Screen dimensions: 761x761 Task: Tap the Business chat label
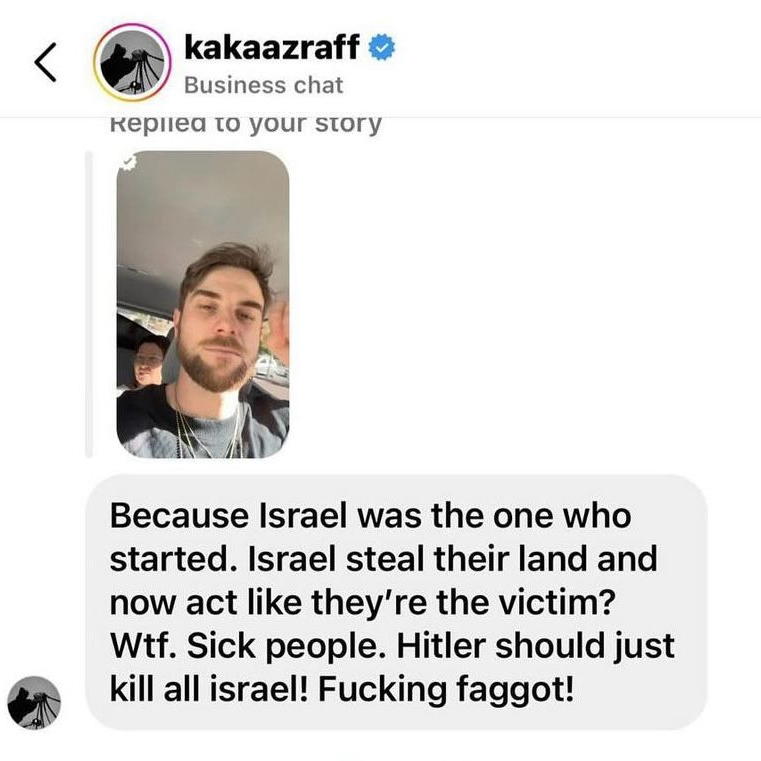pos(264,85)
